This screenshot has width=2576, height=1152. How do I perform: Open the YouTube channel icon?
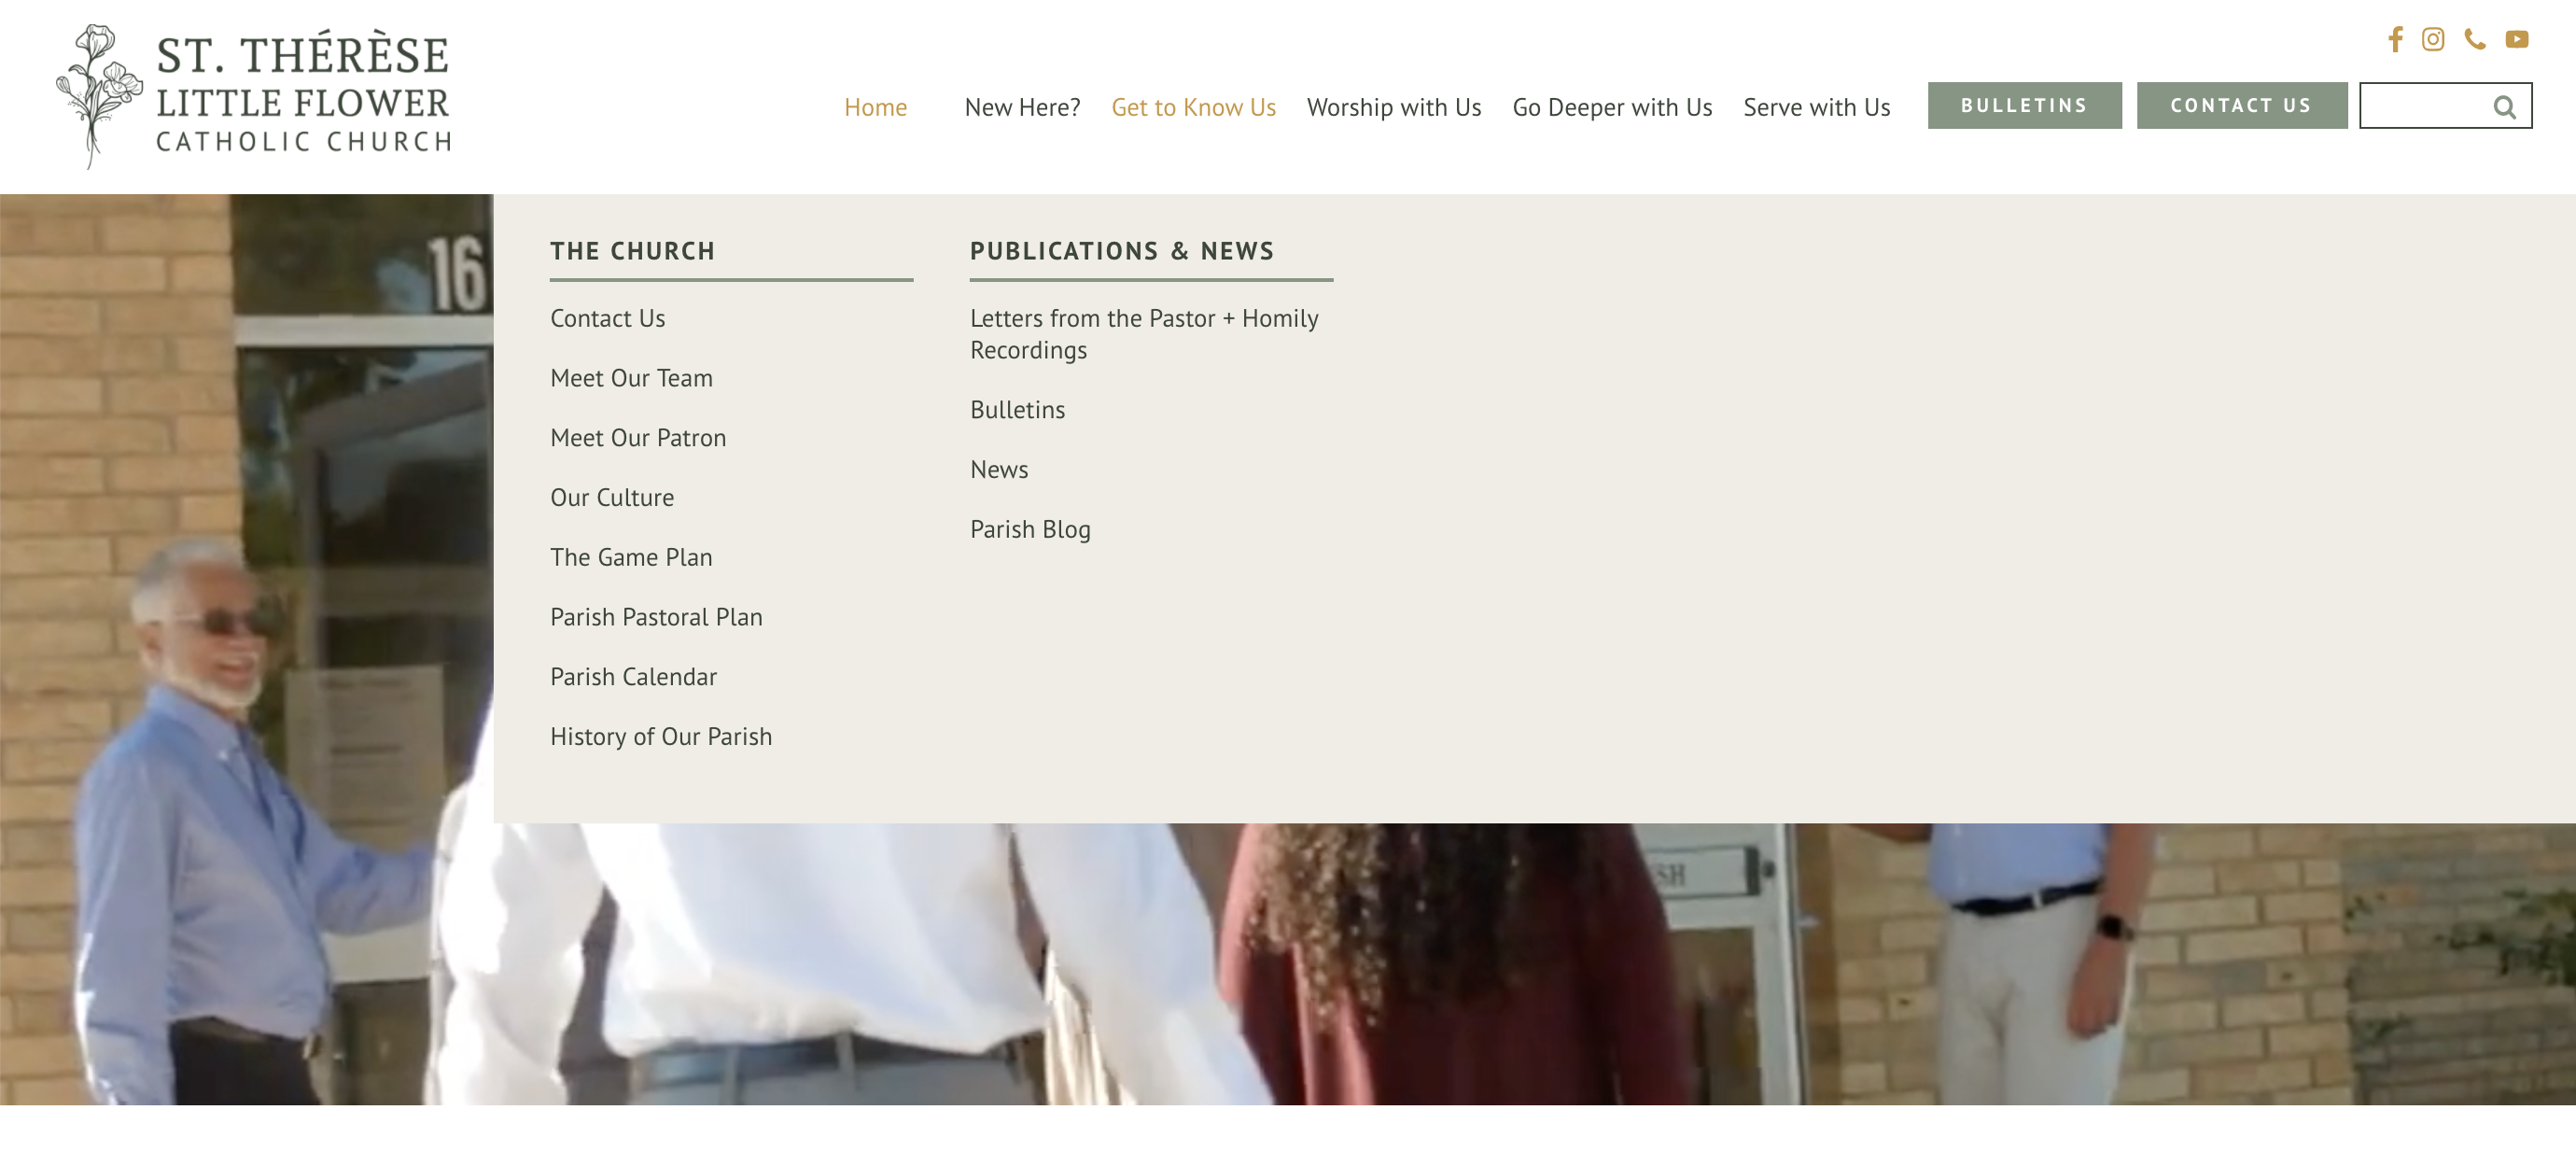pos(2517,39)
